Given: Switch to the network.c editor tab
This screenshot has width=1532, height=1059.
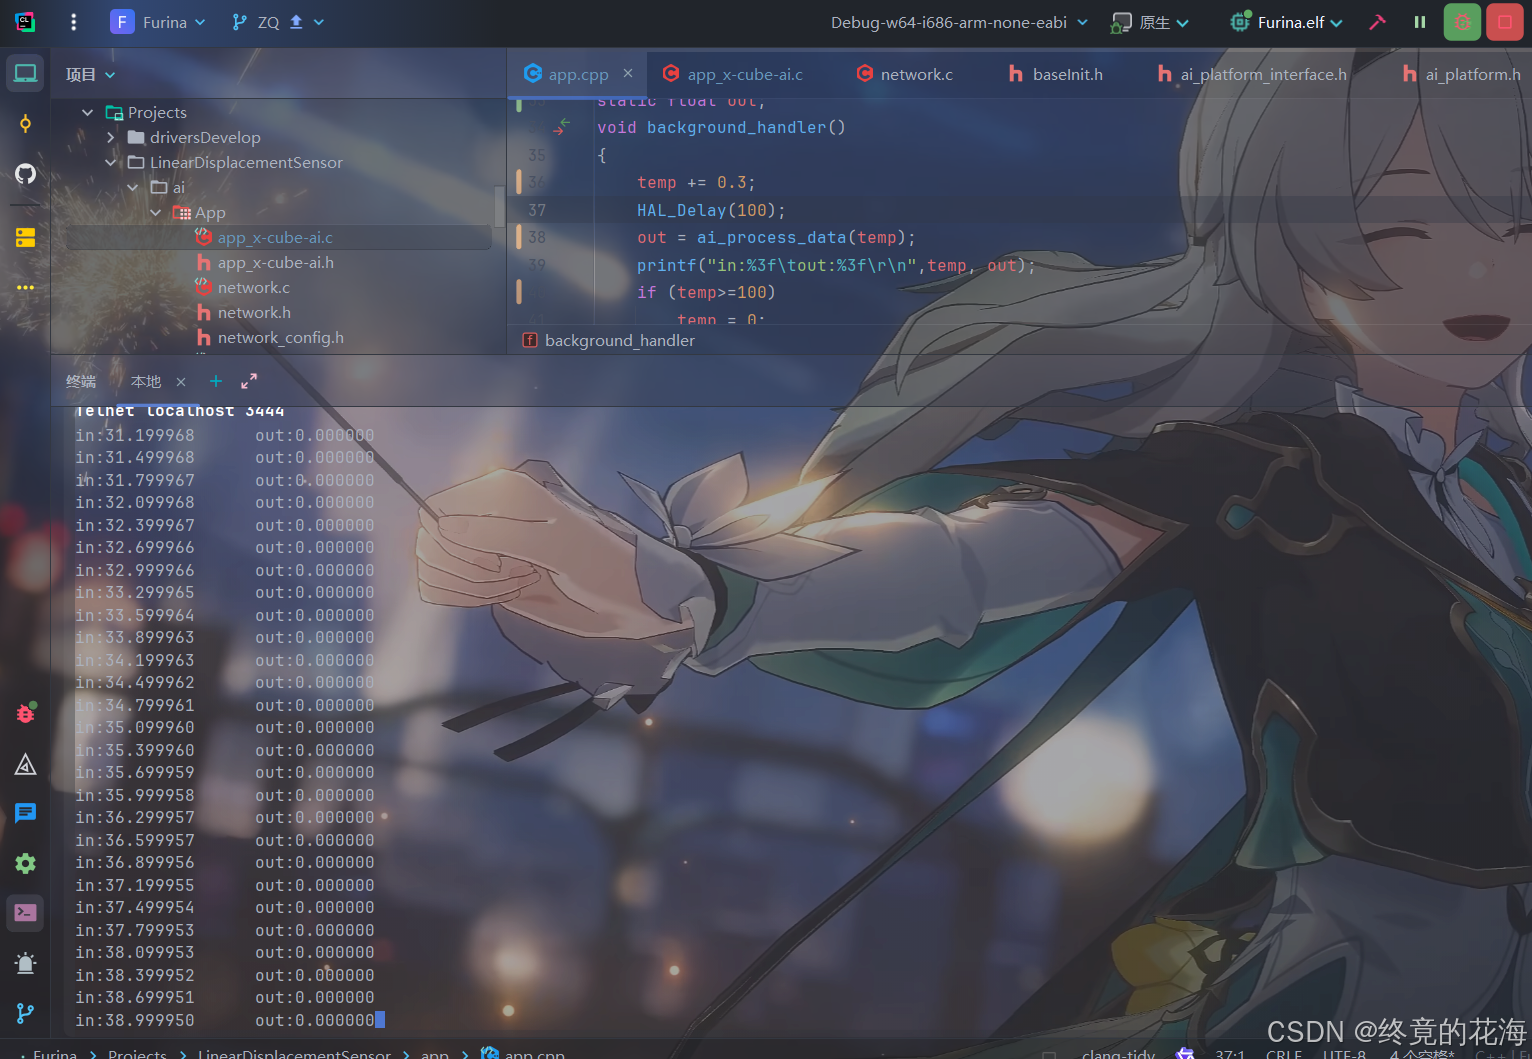Looking at the screenshot, I should point(905,74).
